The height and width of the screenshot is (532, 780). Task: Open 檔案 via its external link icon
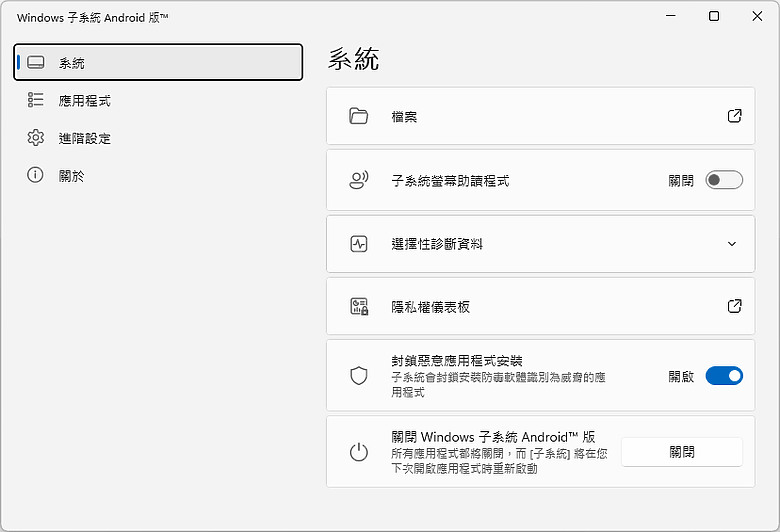(734, 116)
